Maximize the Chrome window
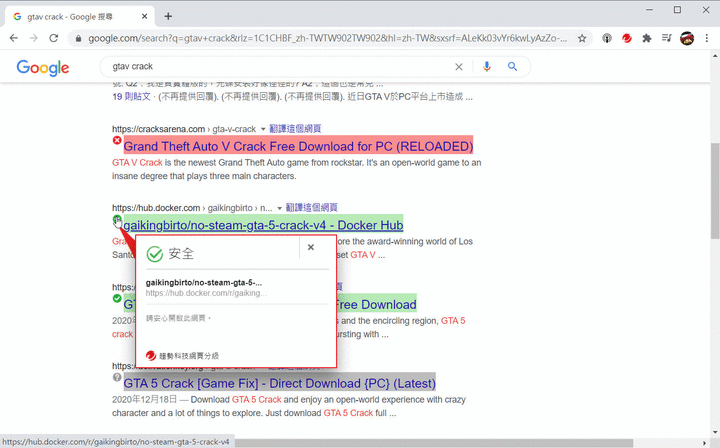Image resolution: width=720 pixels, height=448 pixels. [x=677, y=10]
